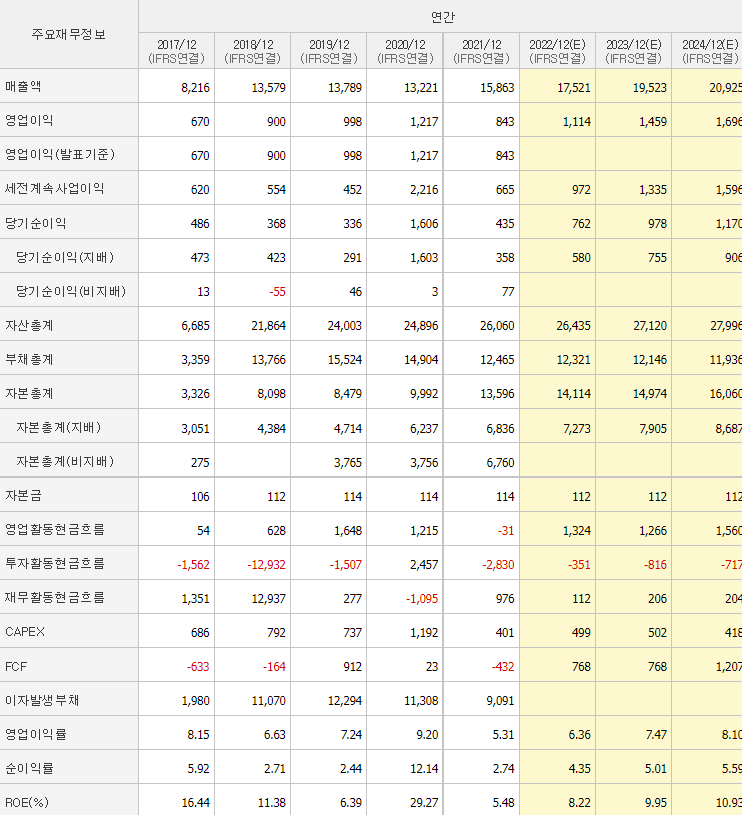Click the red FCF value -633
Image resolution: width=742 pixels, height=815 pixels.
[198, 667]
